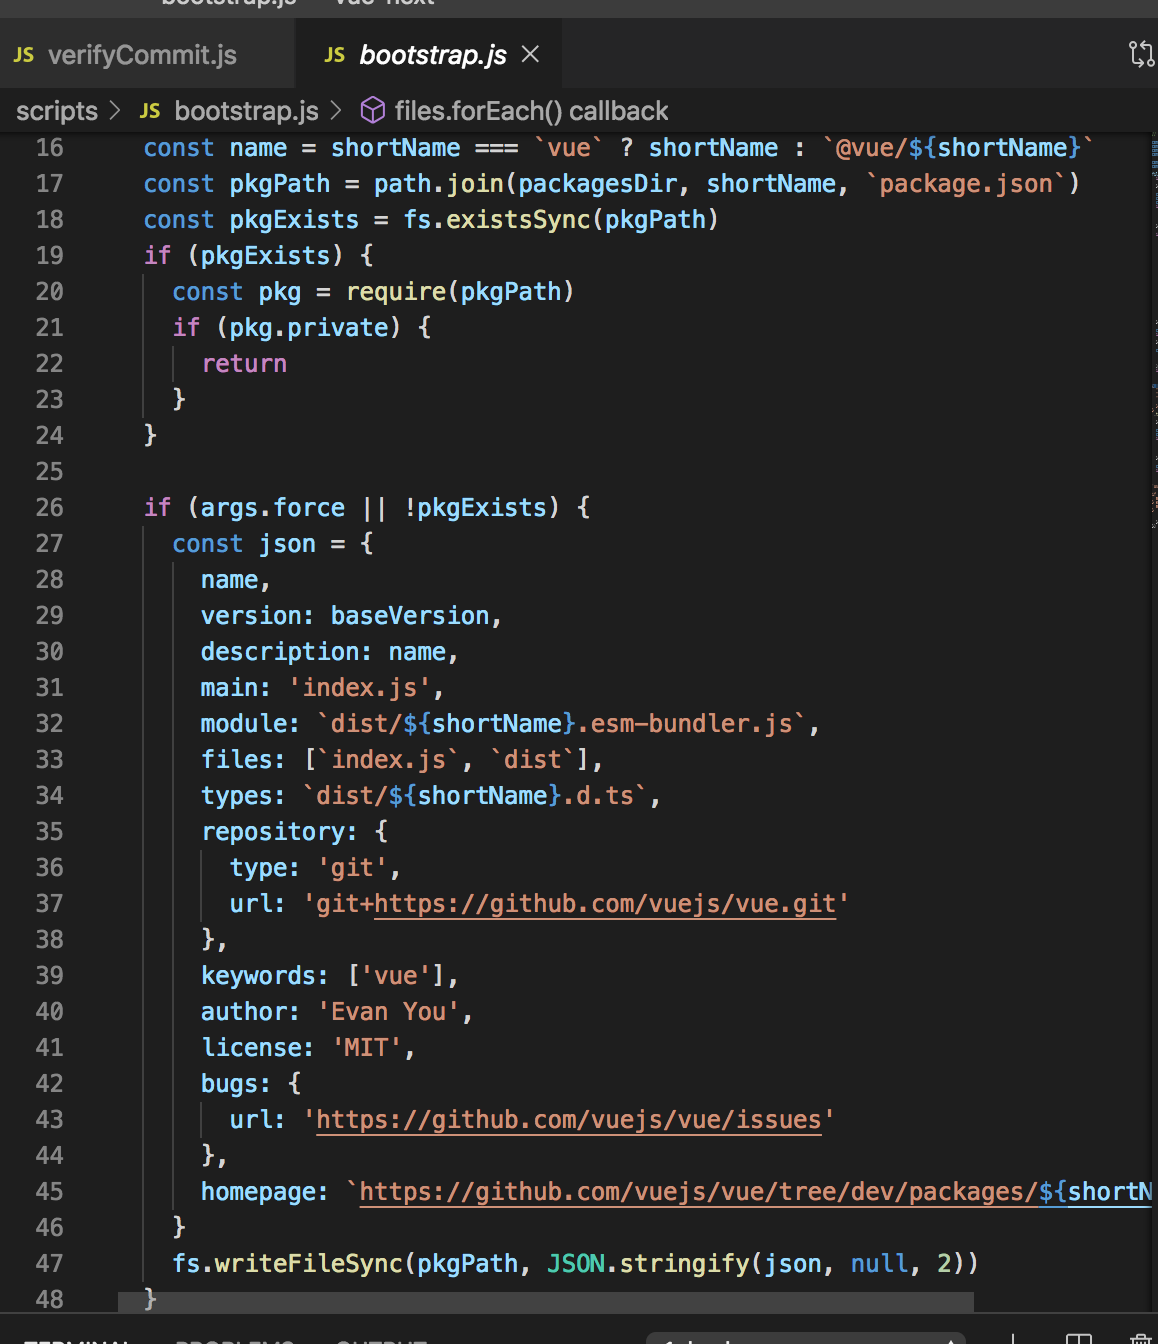1158x1344 pixels.
Task: Click the `dist` string in the files array
Action: point(533,760)
